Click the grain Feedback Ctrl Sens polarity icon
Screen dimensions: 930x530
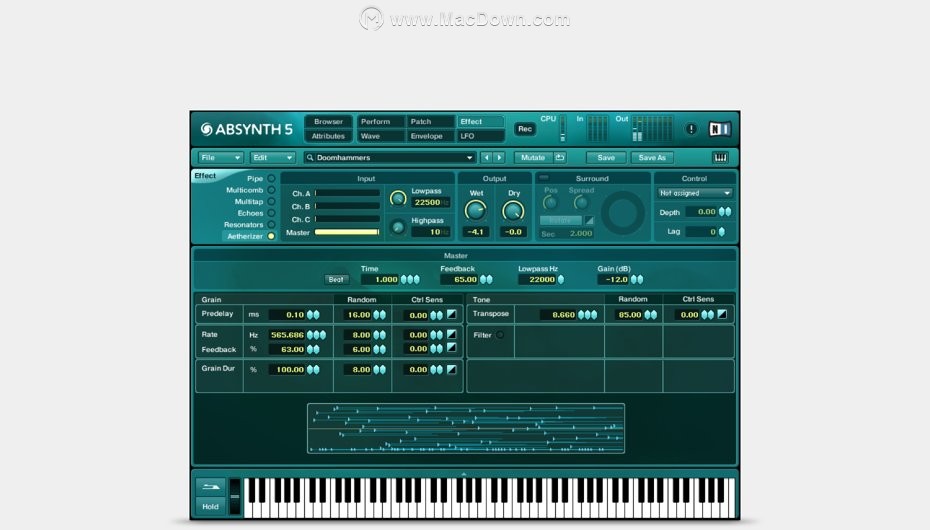tap(451, 348)
